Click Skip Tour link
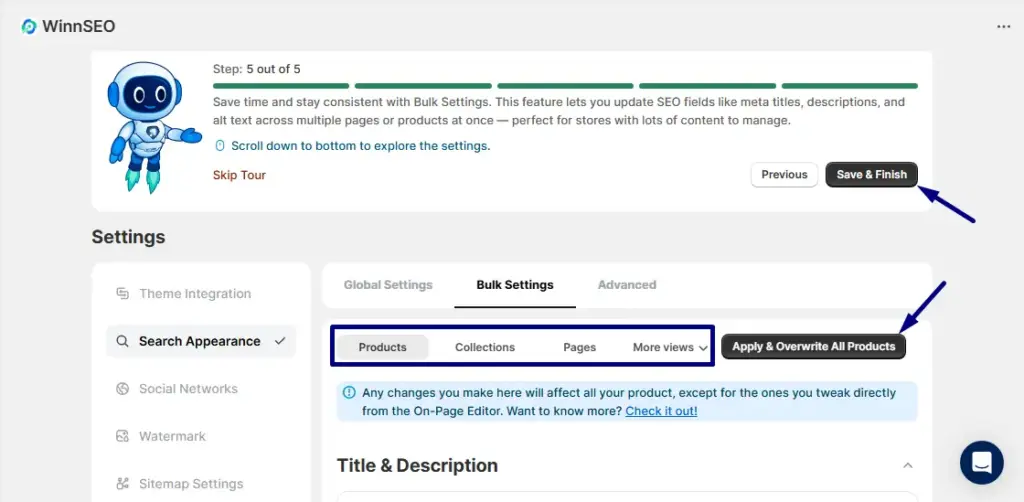 pyautogui.click(x=239, y=175)
